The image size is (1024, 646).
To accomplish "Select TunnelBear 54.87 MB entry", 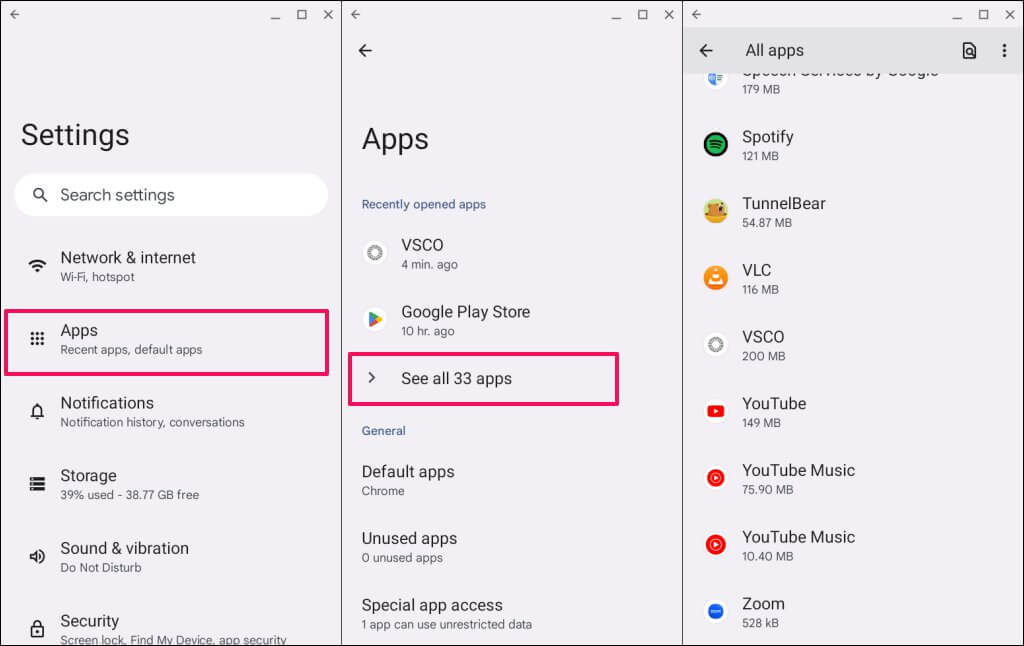I will point(853,212).
